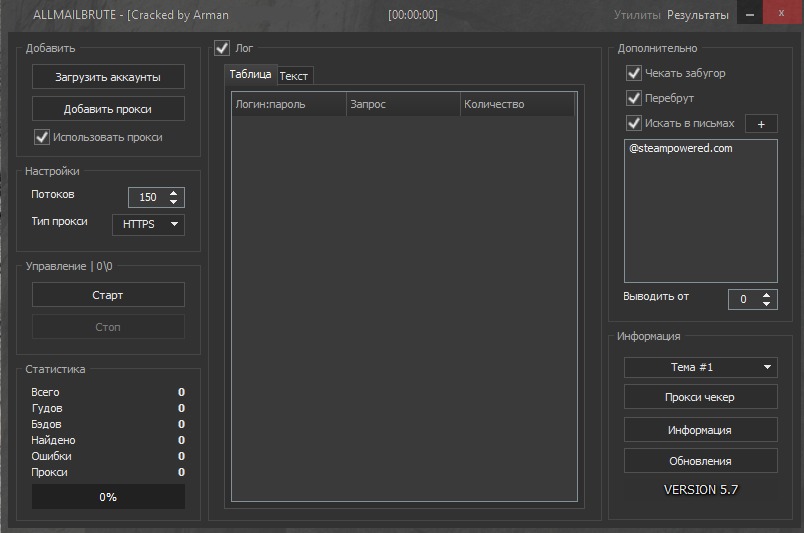Click the plus button beside Искать в письмах
The image size is (804, 533).
click(x=761, y=124)
